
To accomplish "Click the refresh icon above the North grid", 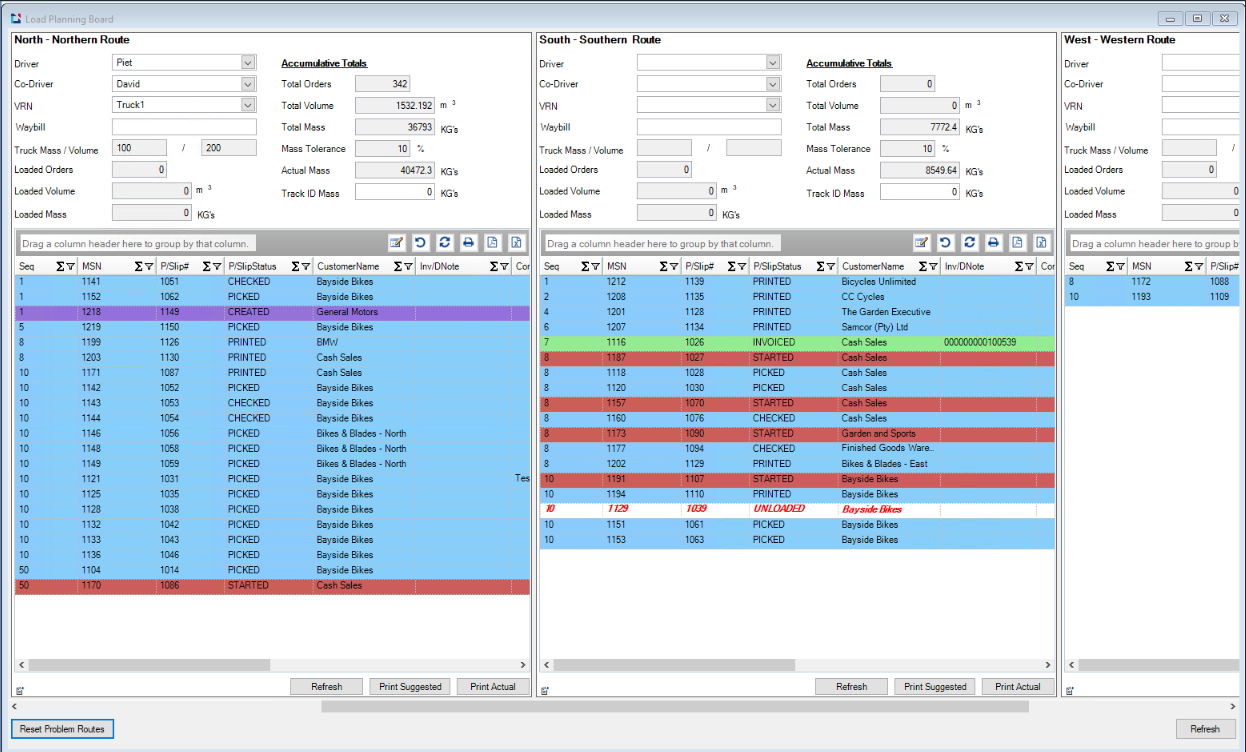I will point(444,243).
